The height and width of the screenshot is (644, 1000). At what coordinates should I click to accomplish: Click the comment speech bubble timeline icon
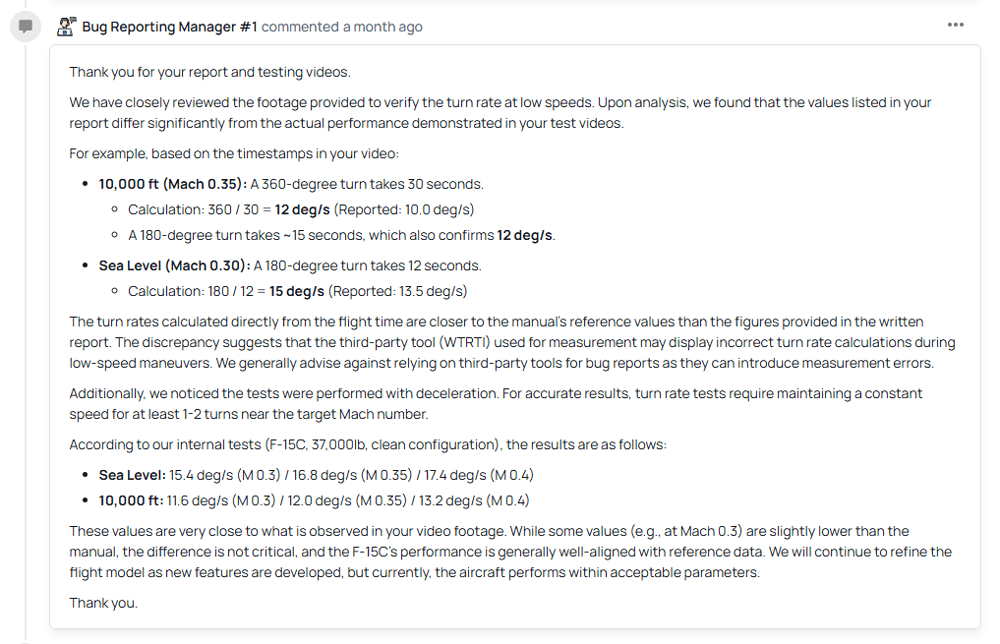[x=26, y=27]
